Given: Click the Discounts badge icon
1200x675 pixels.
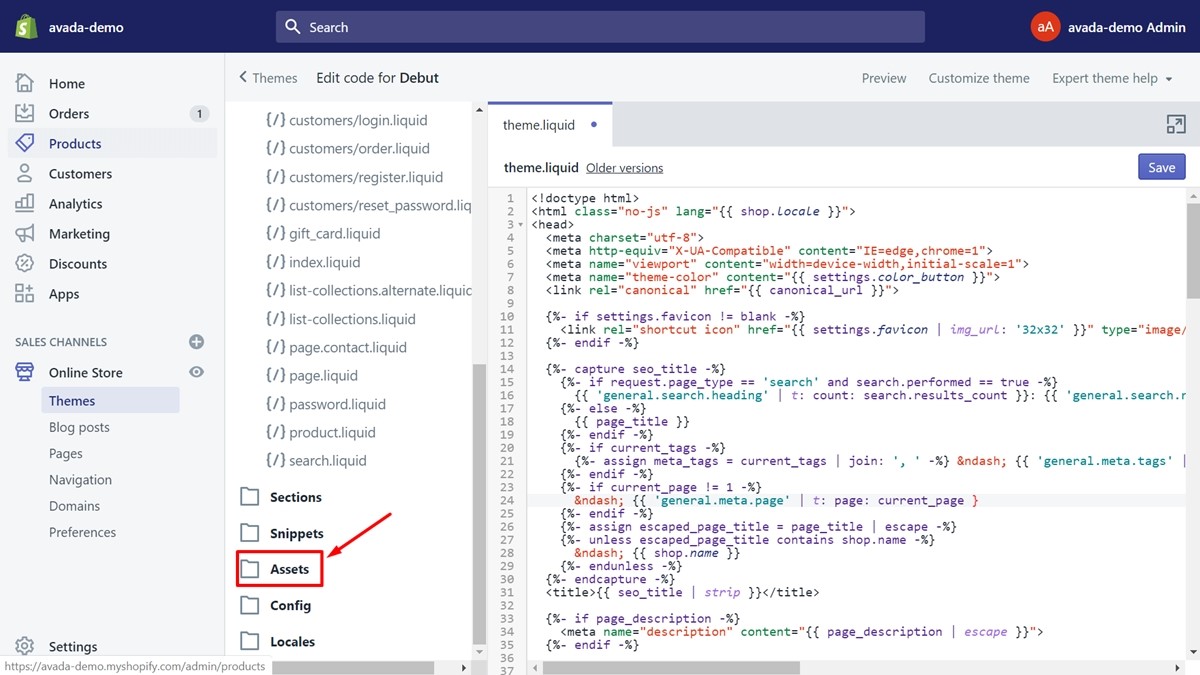Looking at the screenshot, I should (25, 263).
